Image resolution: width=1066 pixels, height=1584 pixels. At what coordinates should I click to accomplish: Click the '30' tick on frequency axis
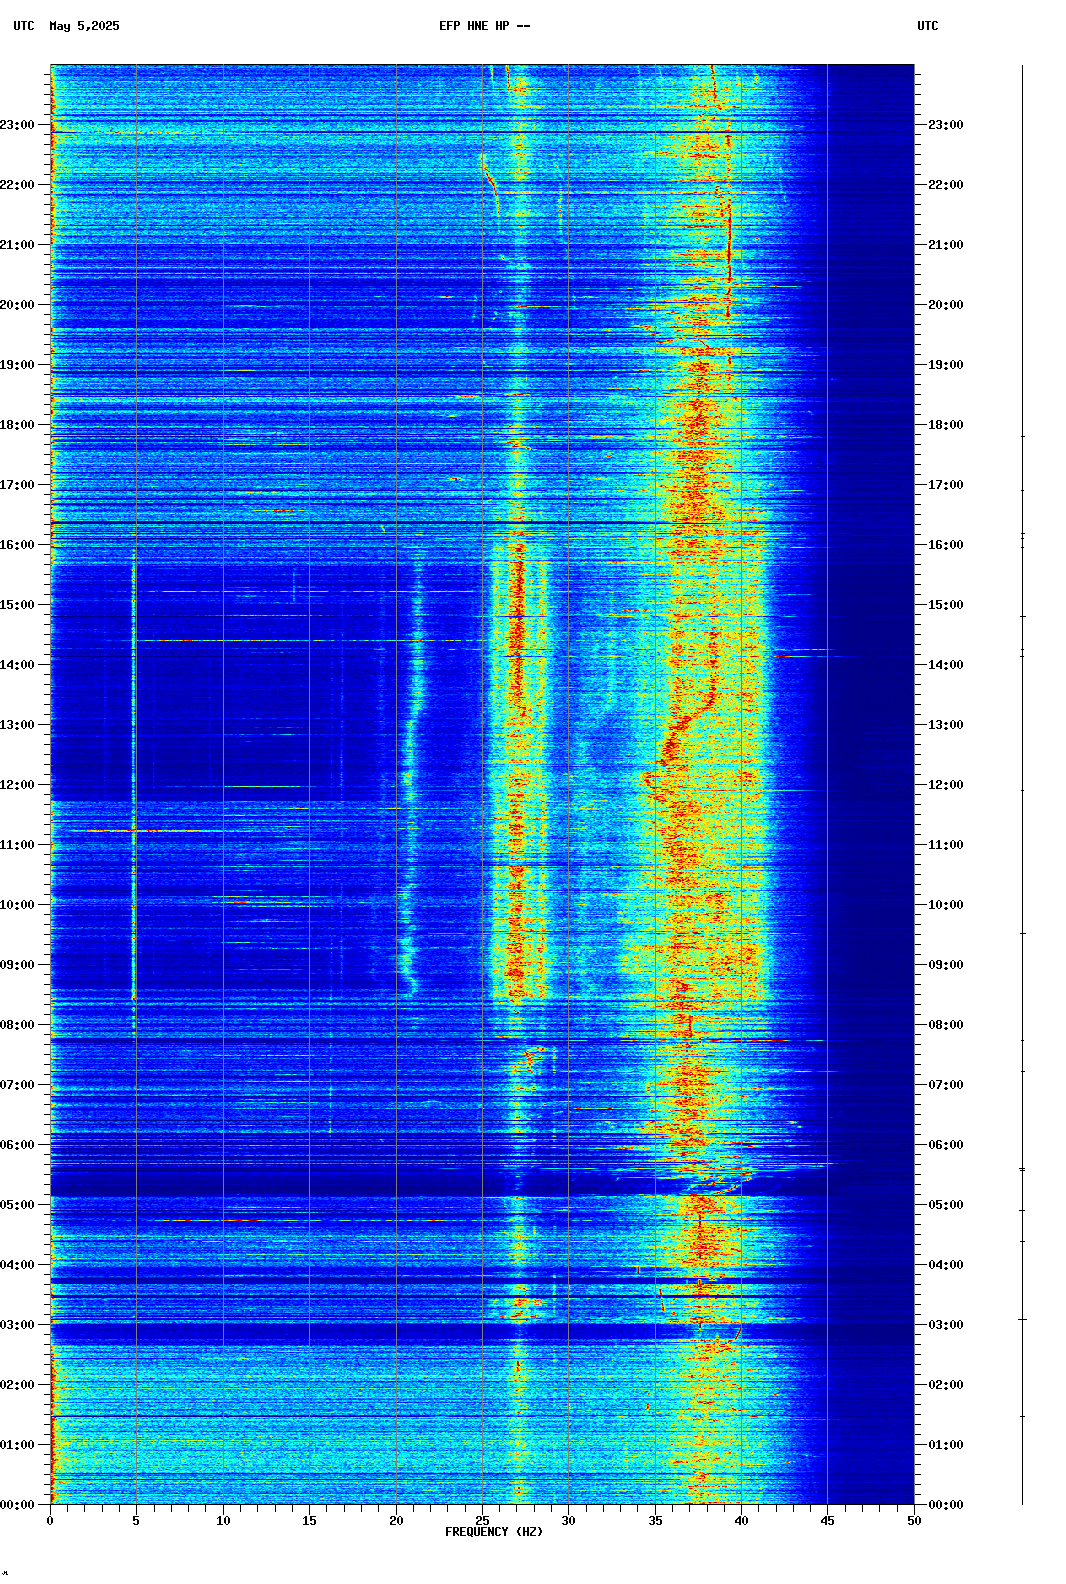point(568,1521)
